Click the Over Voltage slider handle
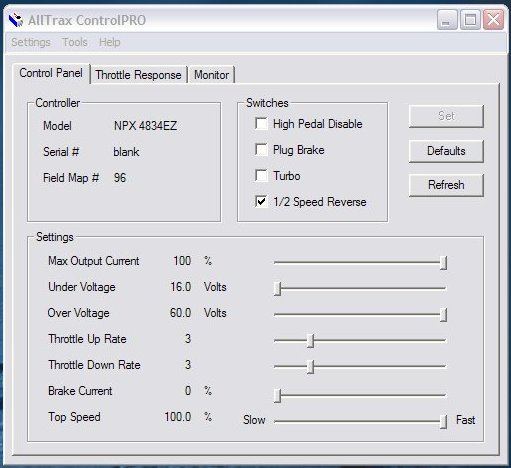511x468 pixels. 443,315
